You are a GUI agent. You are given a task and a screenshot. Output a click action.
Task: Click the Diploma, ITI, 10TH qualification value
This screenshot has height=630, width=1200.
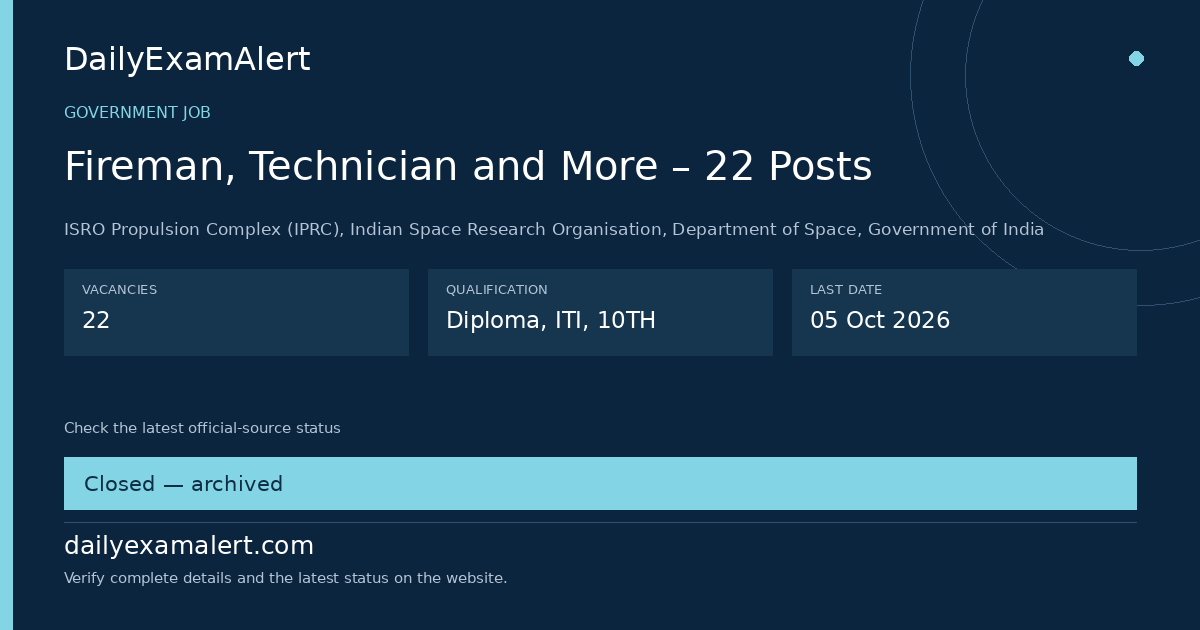(x=551, y=321)
